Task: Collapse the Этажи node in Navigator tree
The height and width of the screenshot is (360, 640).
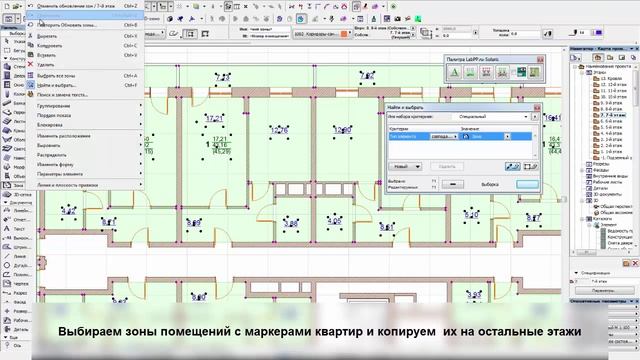Action: (x=582, y=72)
